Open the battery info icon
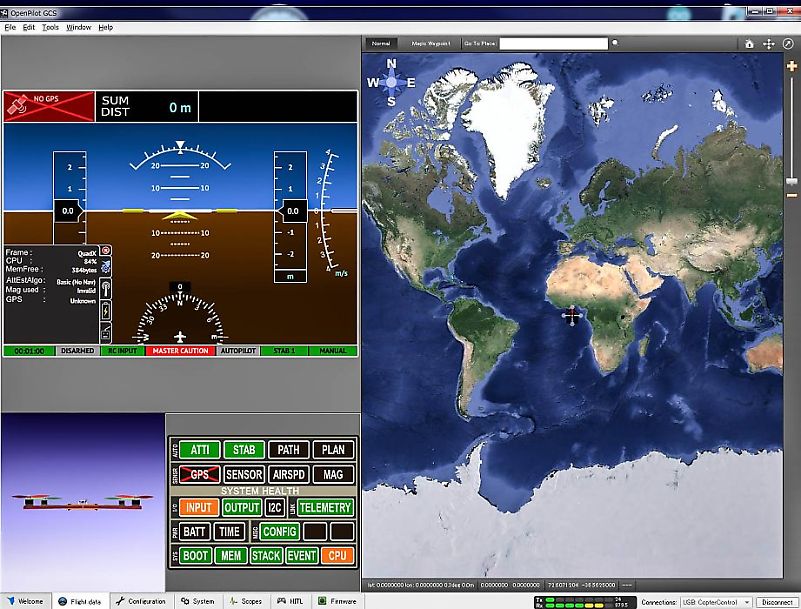Screen dimensions: 801x609 [x=106, y=311]
